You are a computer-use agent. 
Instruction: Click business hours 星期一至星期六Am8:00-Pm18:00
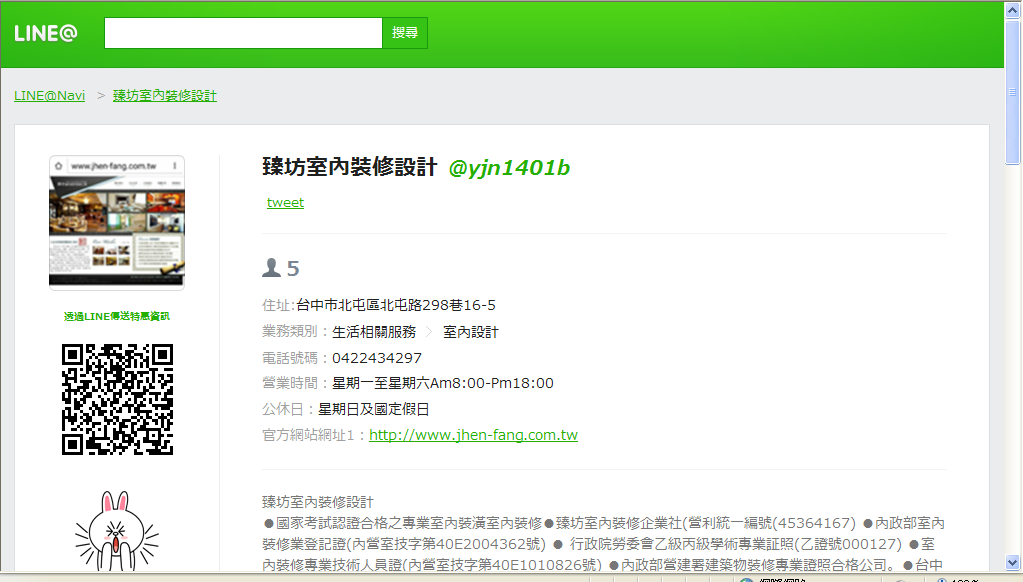443,383
